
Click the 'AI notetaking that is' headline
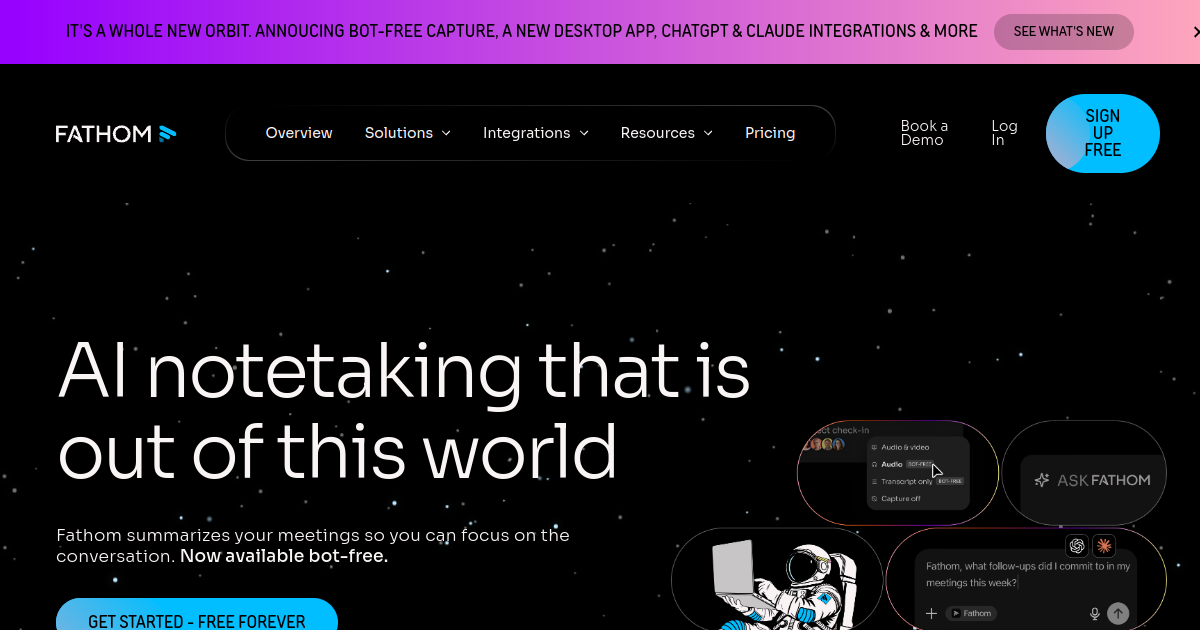click(404, 370)
